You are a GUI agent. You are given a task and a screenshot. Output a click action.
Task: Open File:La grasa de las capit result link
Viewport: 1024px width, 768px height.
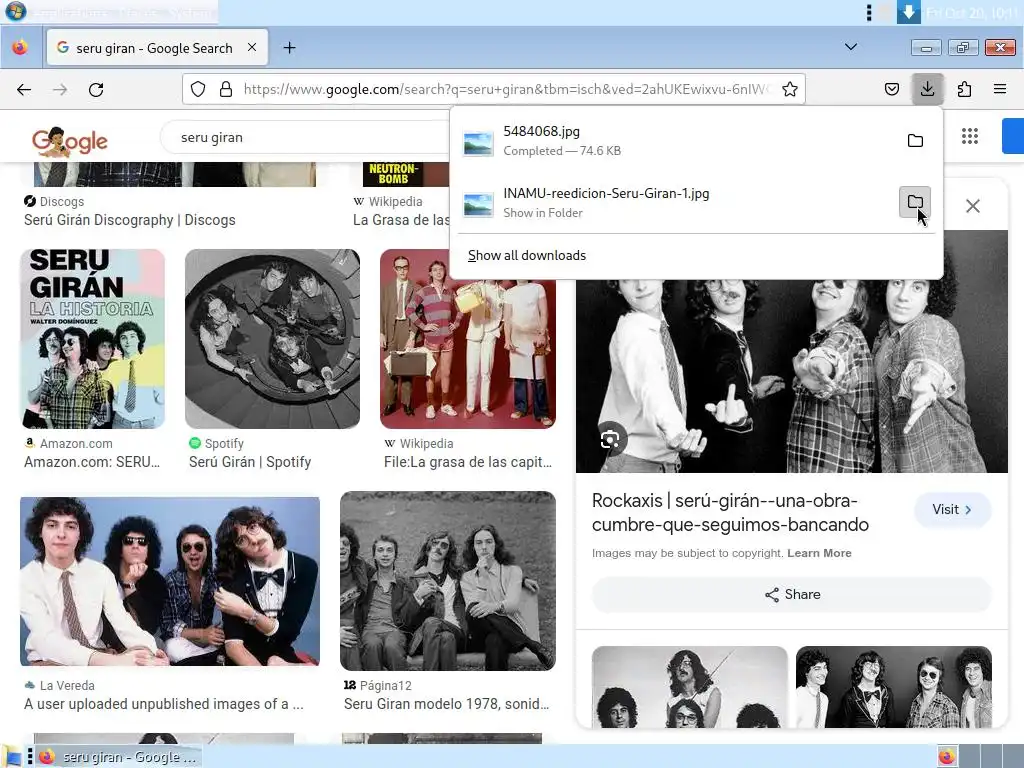468,462
